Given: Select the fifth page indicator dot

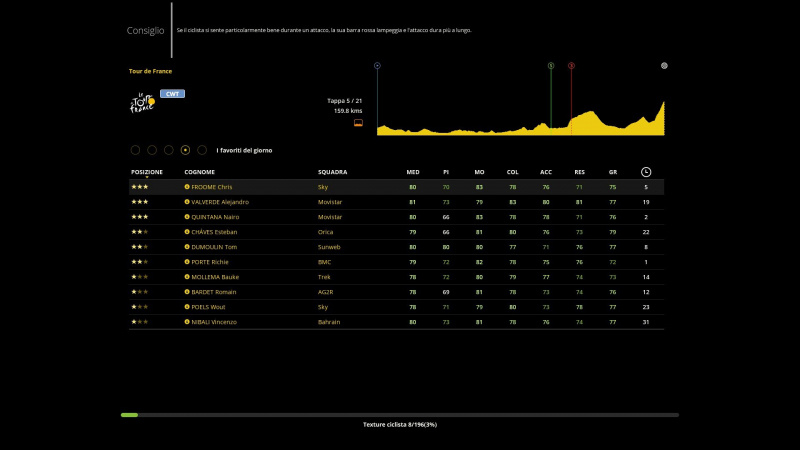Looking at the screenshot, I should pos(202,150).
